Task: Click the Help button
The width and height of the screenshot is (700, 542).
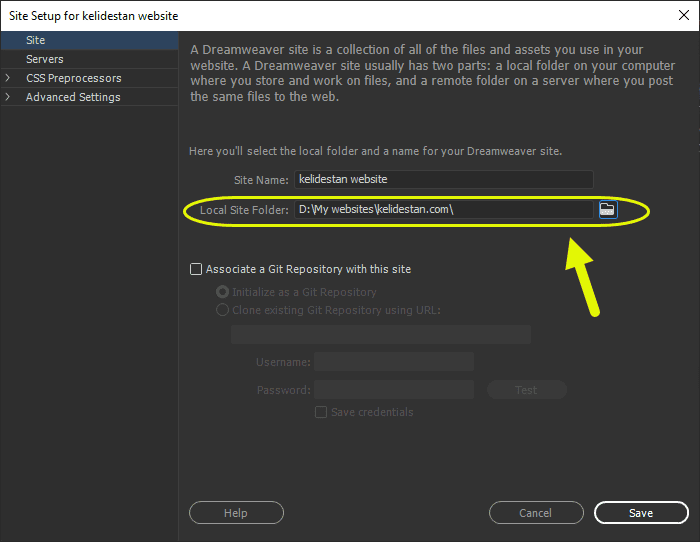Action: coord(236,513)
